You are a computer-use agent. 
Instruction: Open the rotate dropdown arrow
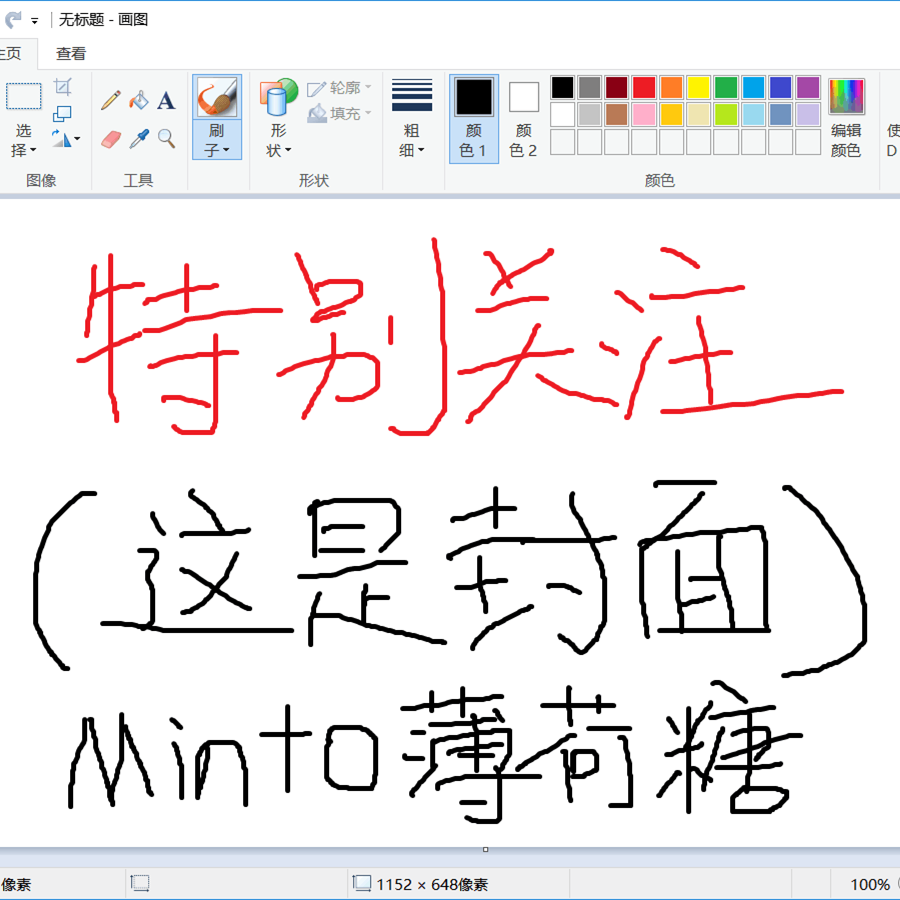[x=77, y=138]
